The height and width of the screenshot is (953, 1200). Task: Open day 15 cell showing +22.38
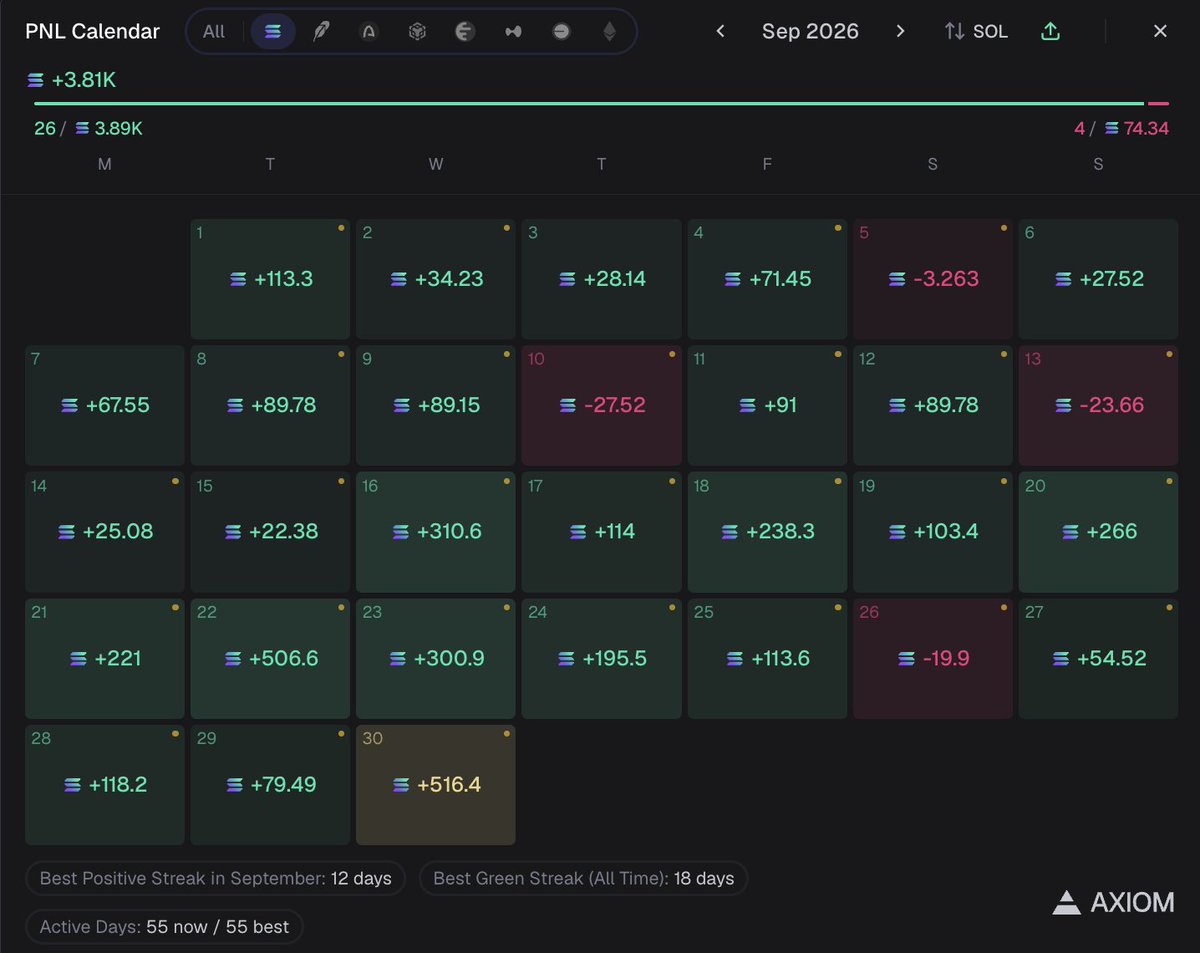coord(270,532)
